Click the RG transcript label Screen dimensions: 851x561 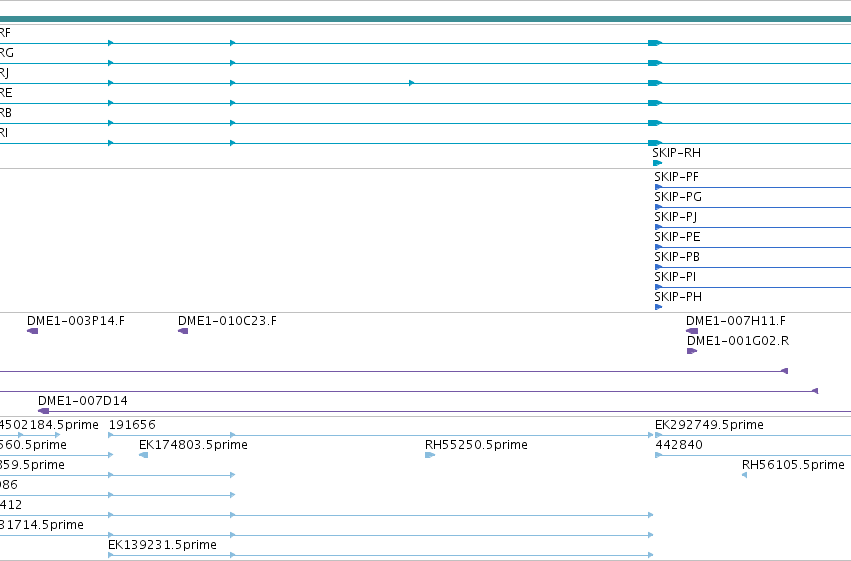7,53
